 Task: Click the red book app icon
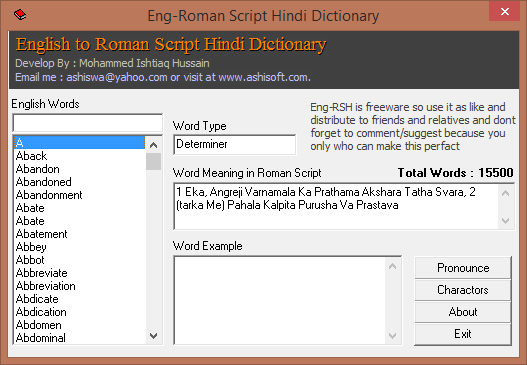pyautogui.click(x=20, y=15)
